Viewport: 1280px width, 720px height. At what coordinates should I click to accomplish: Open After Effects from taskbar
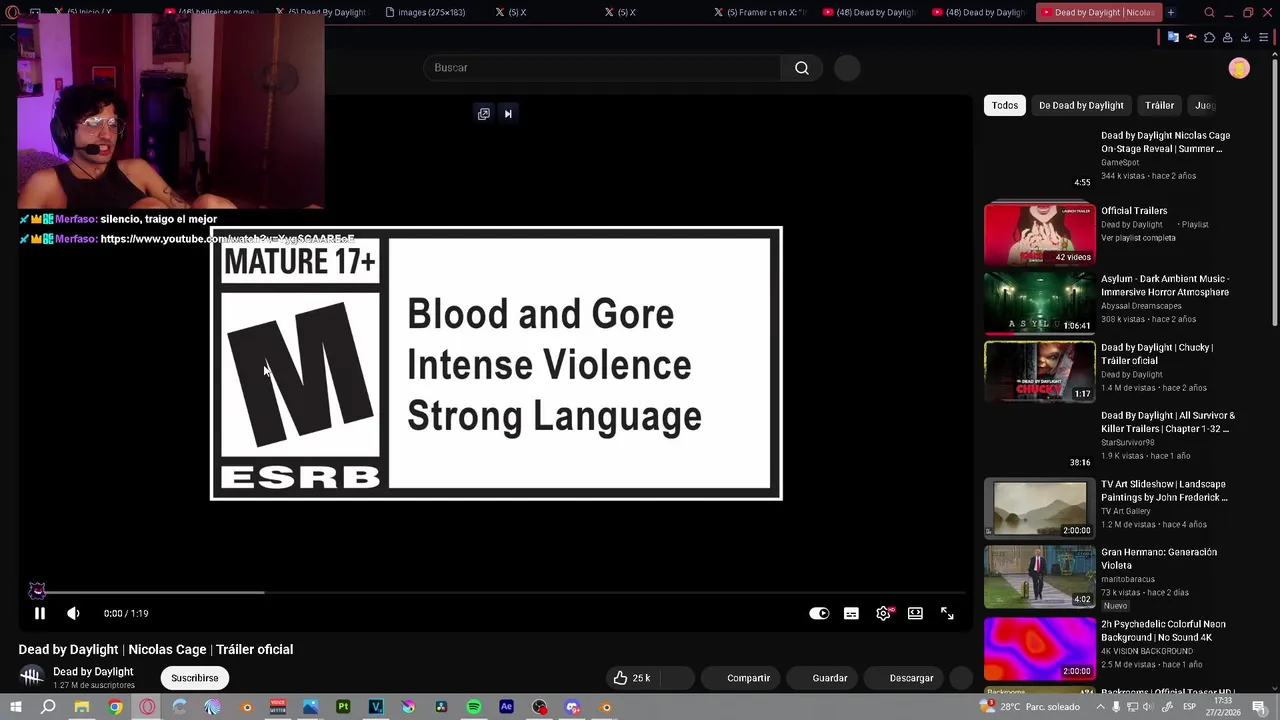506,707
